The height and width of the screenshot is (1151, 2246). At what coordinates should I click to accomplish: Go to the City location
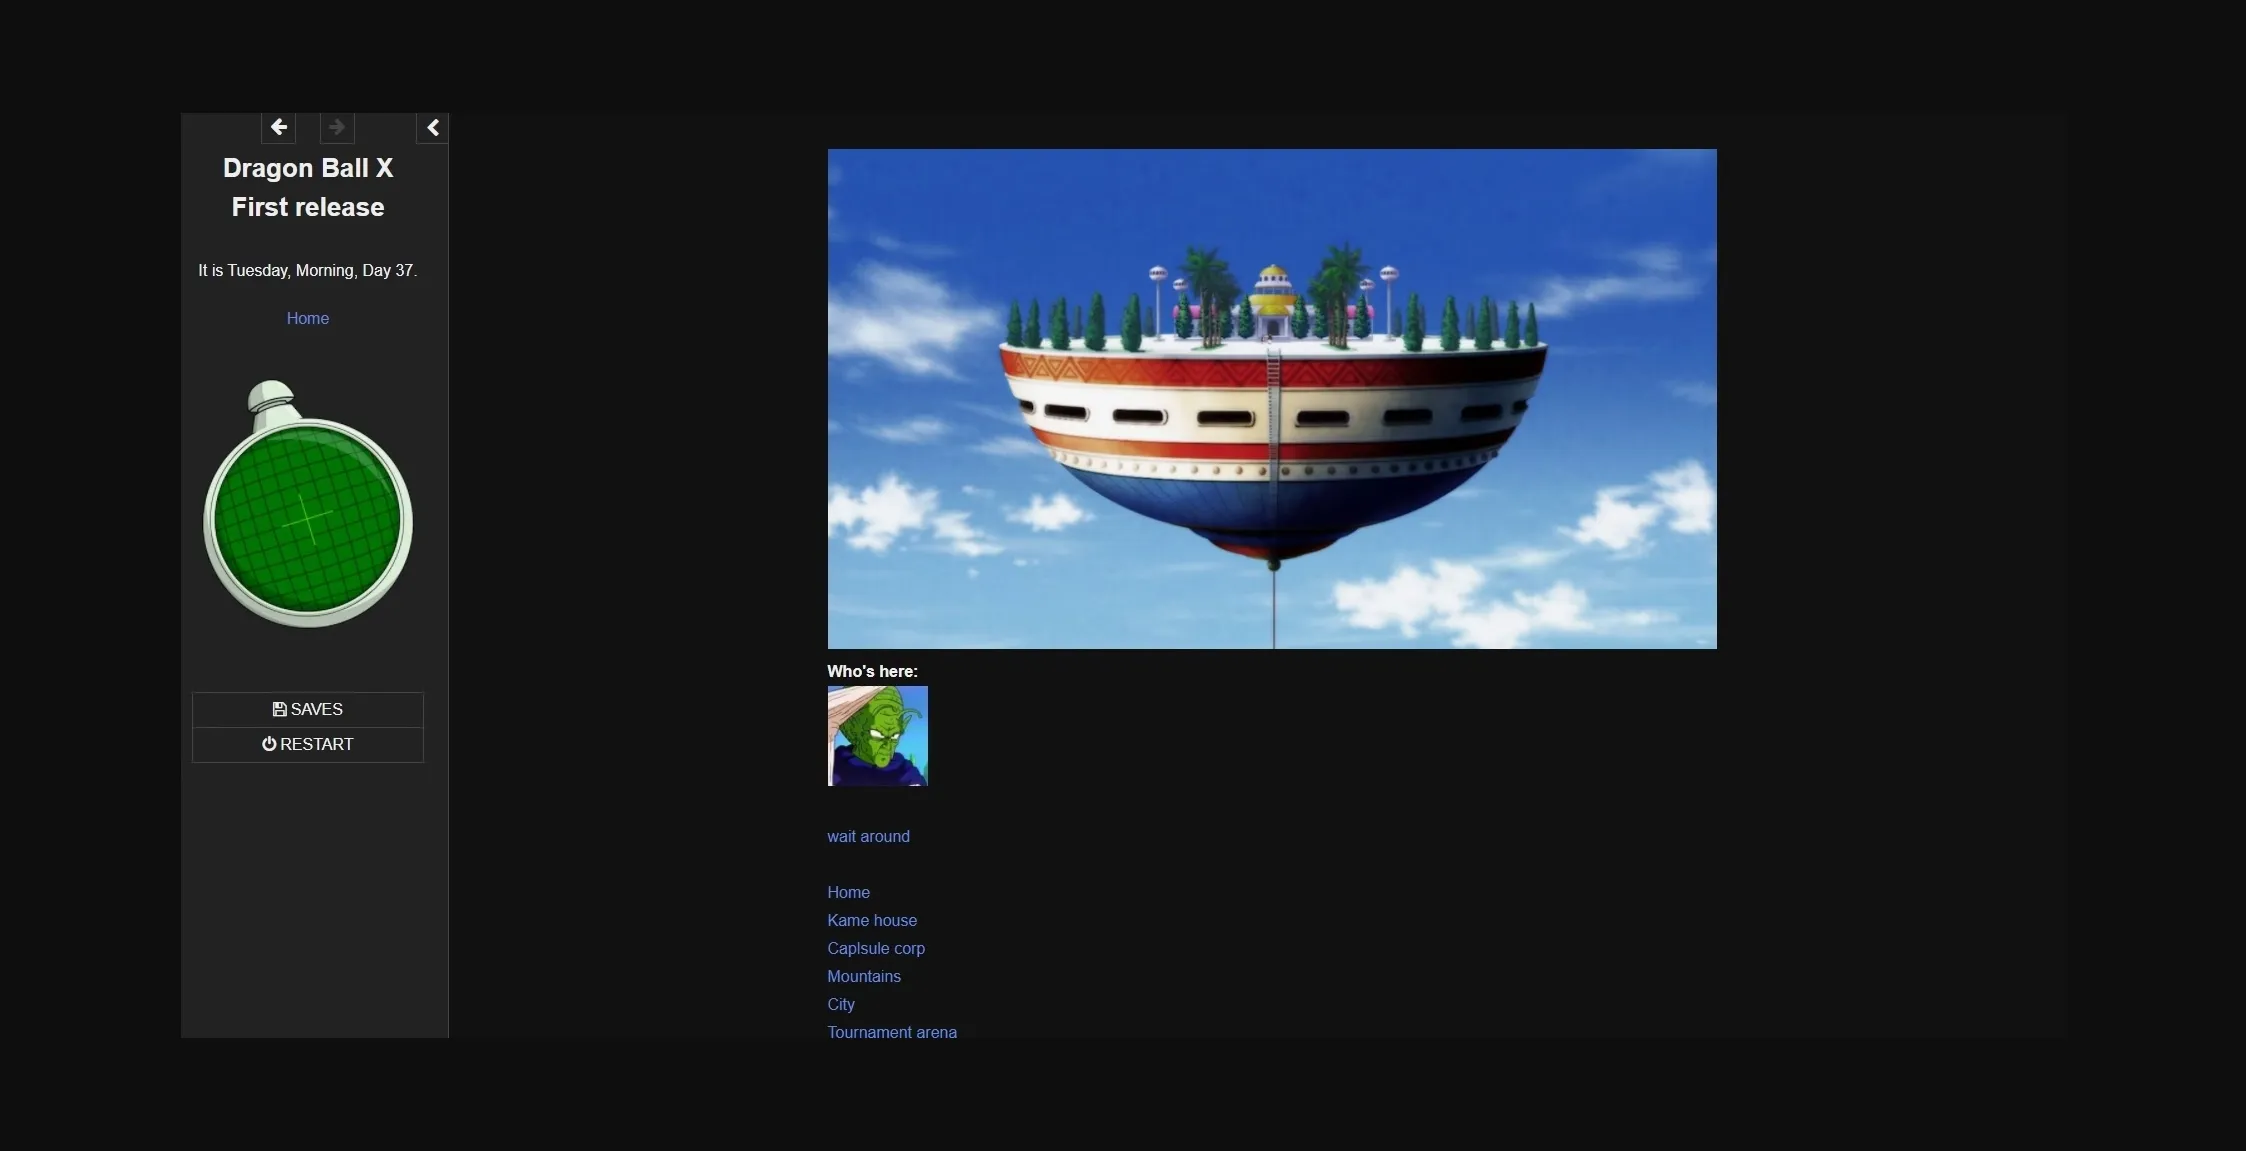pyautogui.click(x=840, y=1004)
